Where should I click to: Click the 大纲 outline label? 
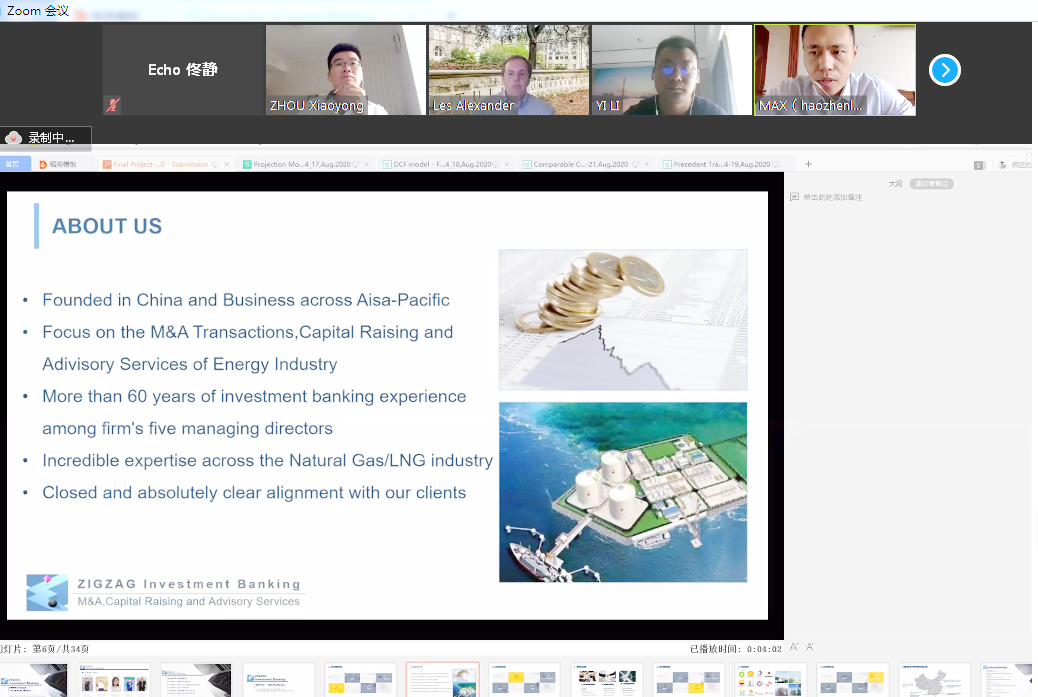(x=895, y=184)
